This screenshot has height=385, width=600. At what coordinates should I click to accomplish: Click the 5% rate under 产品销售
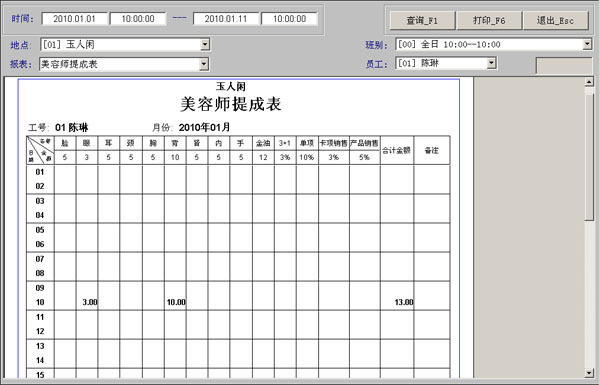click(x=364, y=157)
